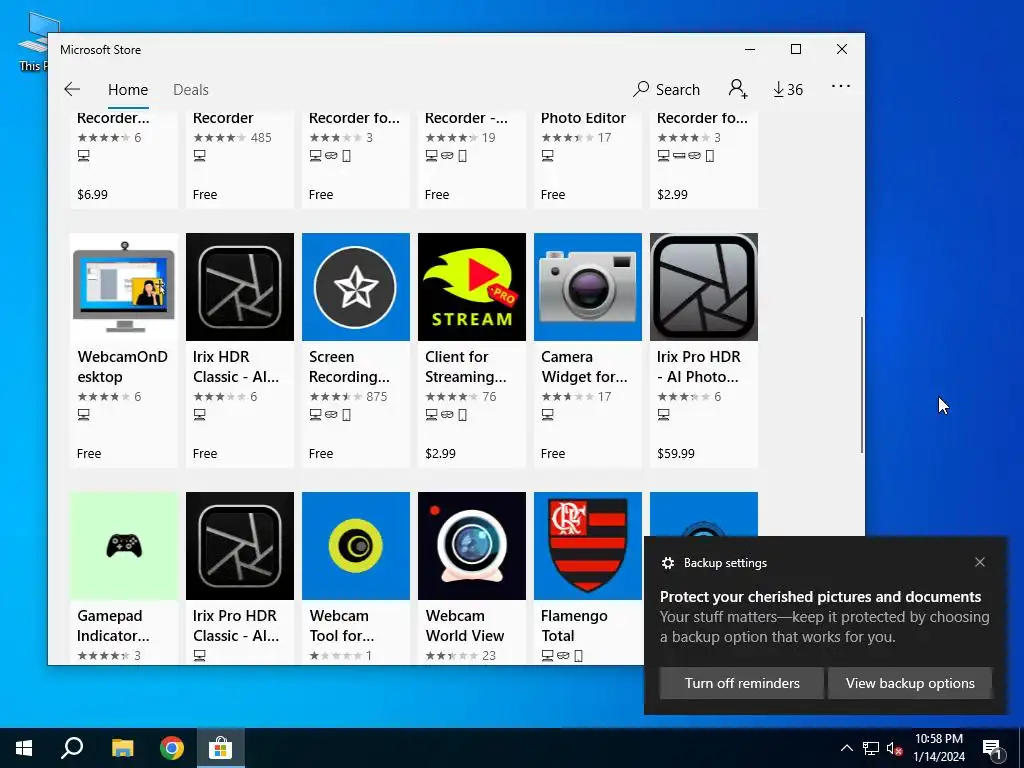Open the Client for Streaming app icon

point(472,287)
